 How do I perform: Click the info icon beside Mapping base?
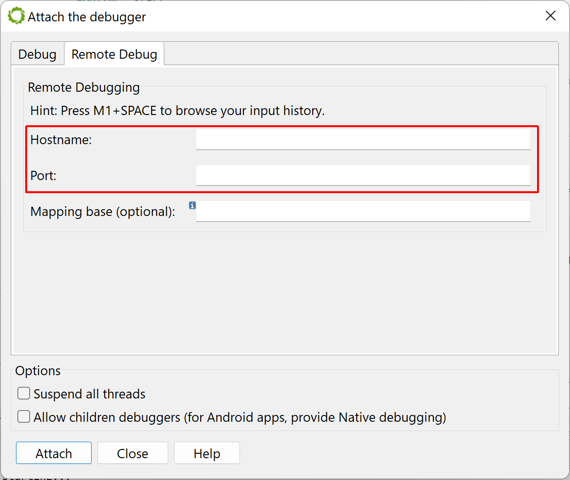(x=192, y=205)
